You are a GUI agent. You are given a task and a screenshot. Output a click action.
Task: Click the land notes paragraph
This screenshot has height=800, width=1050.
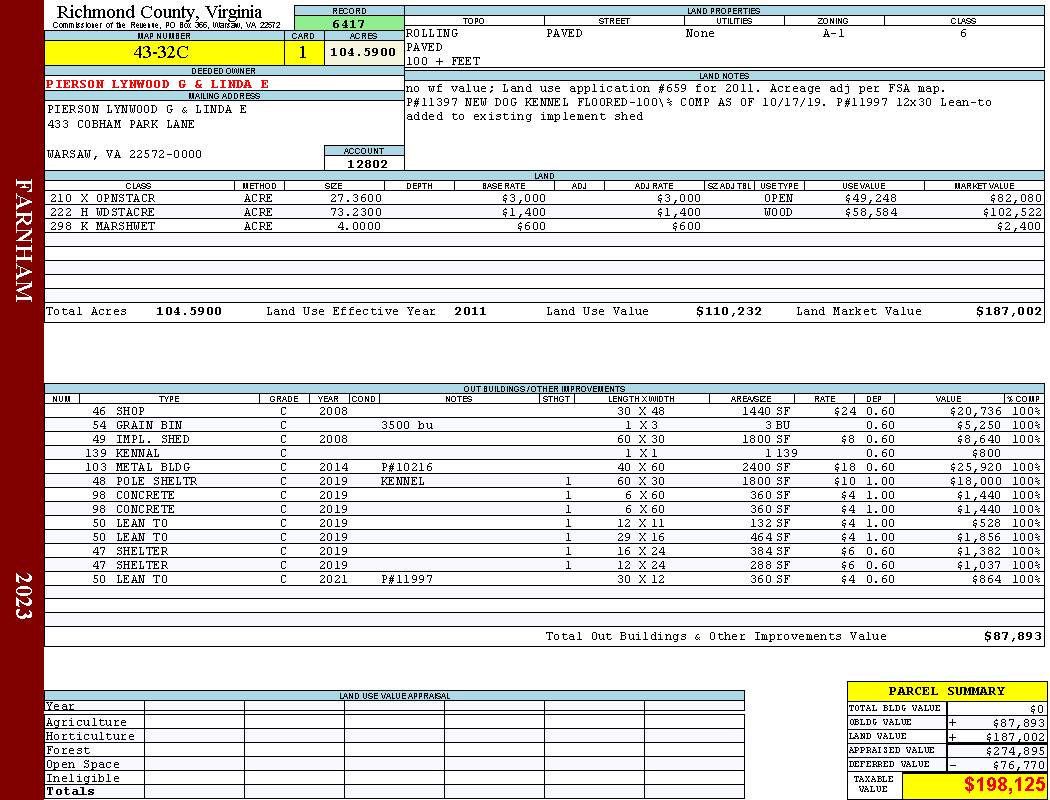[x=698, y=102]
